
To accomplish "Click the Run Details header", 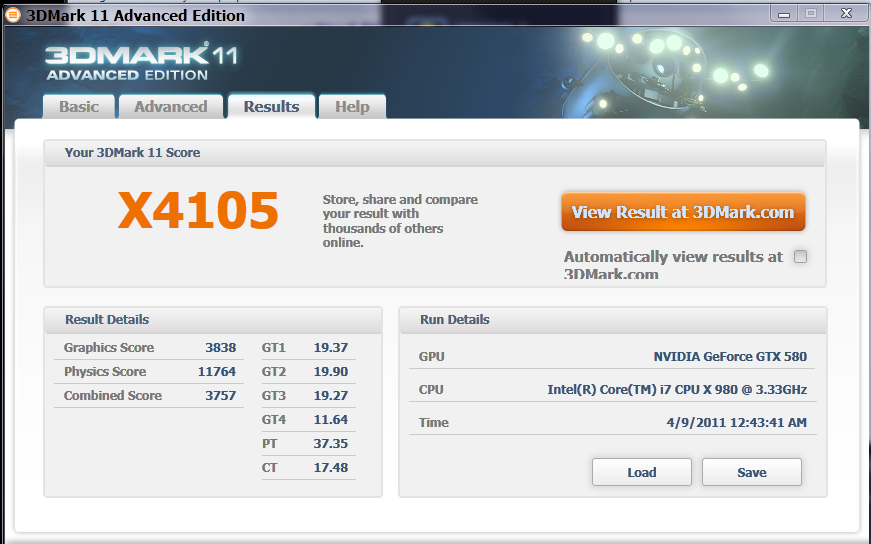I will 454,320.
